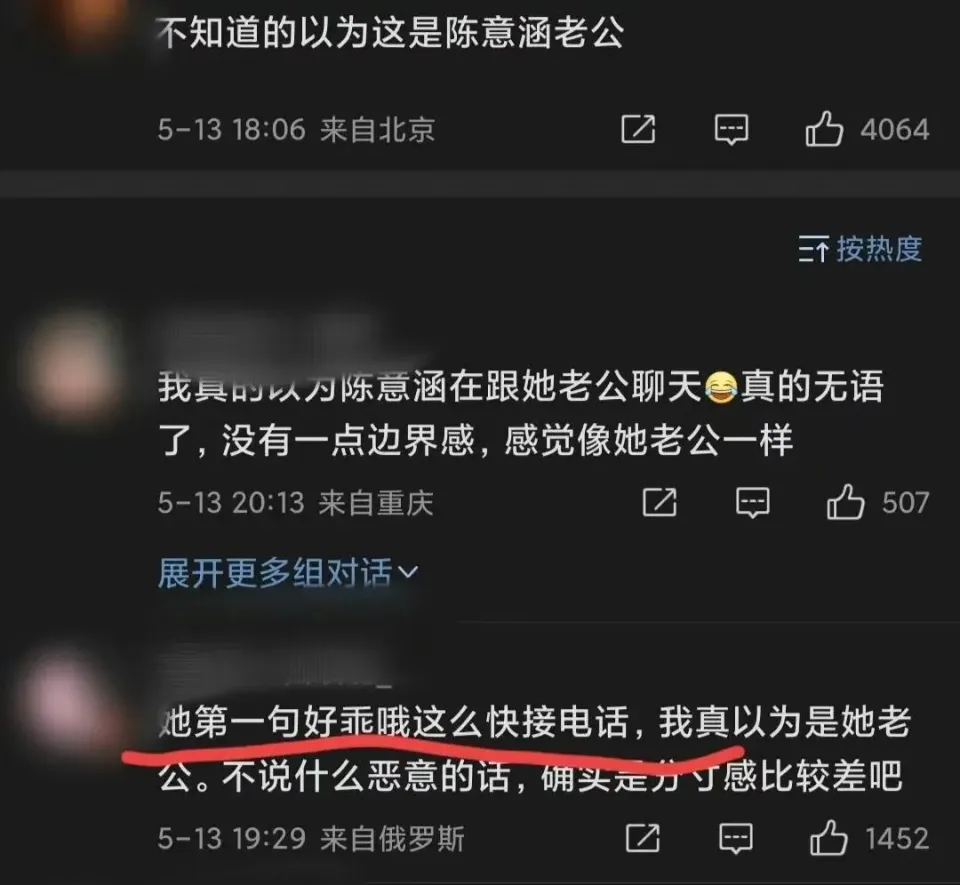The height and width of the screenshot is (885, 960).
Task: Share the 19:29 comment from 俄罗斯
Action: click(x=642, y=838)
